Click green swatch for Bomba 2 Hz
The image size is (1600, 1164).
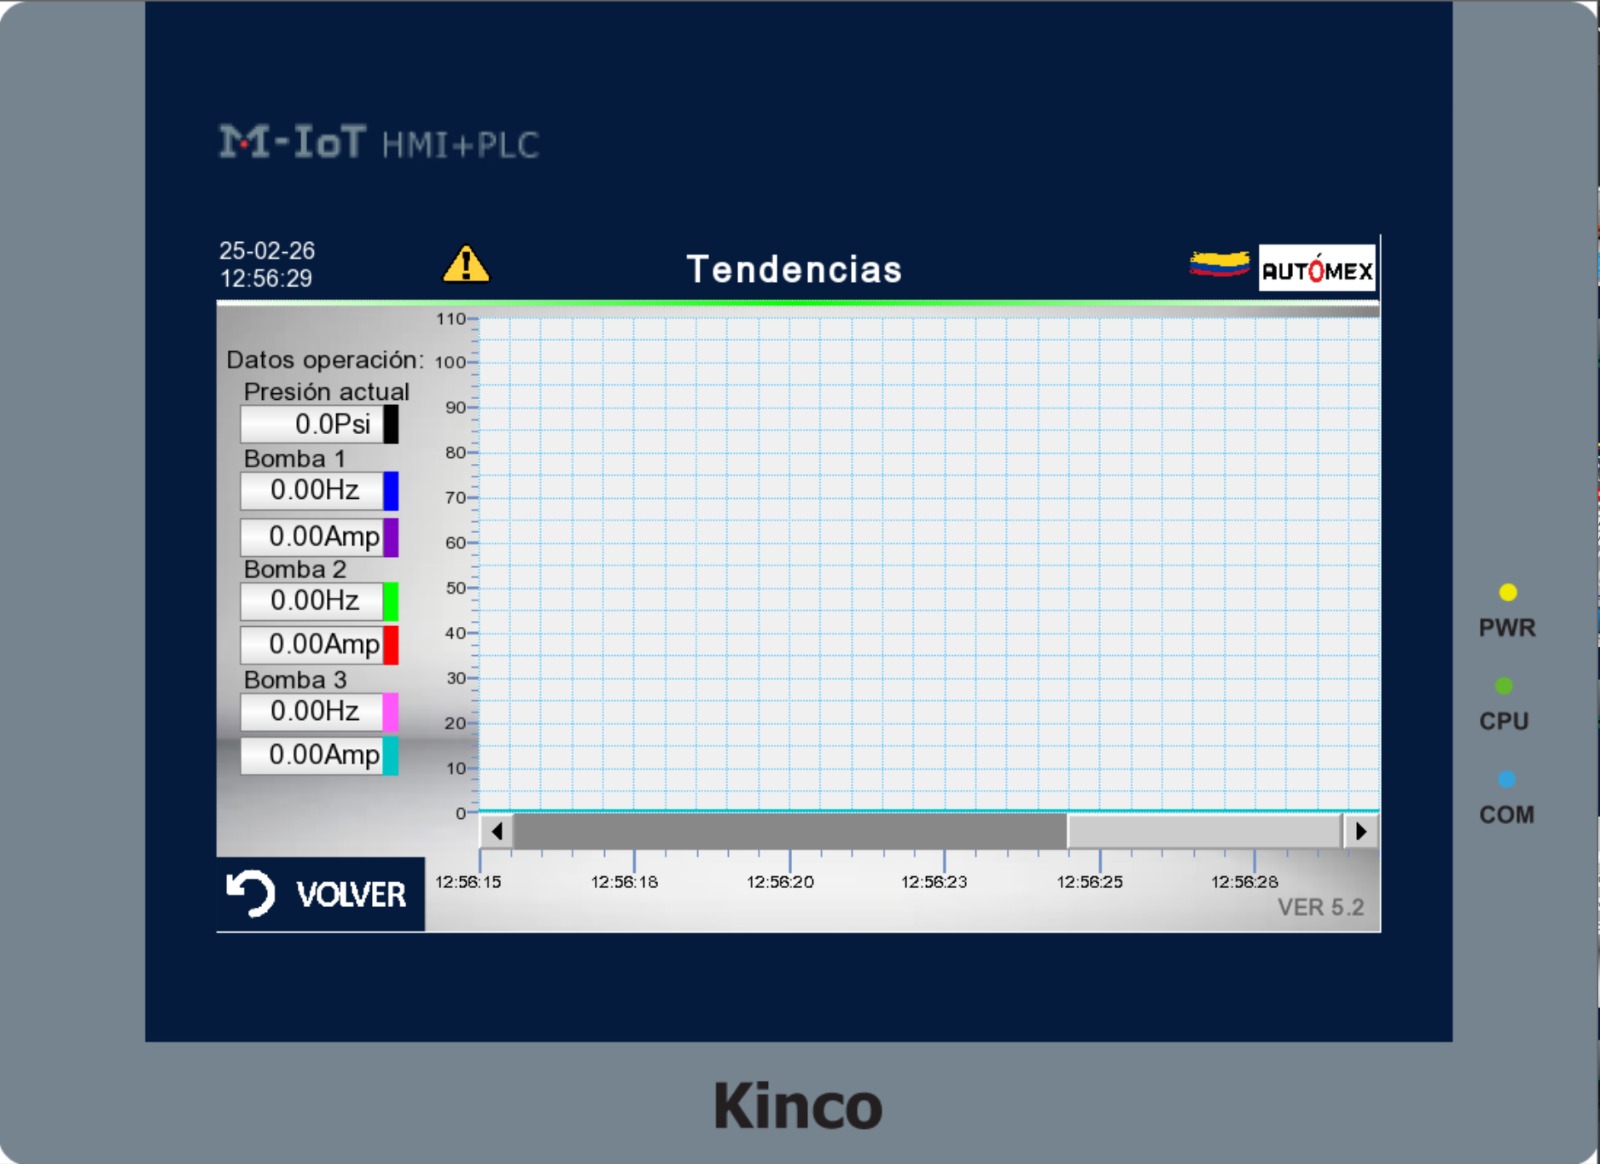click(391, 601)
